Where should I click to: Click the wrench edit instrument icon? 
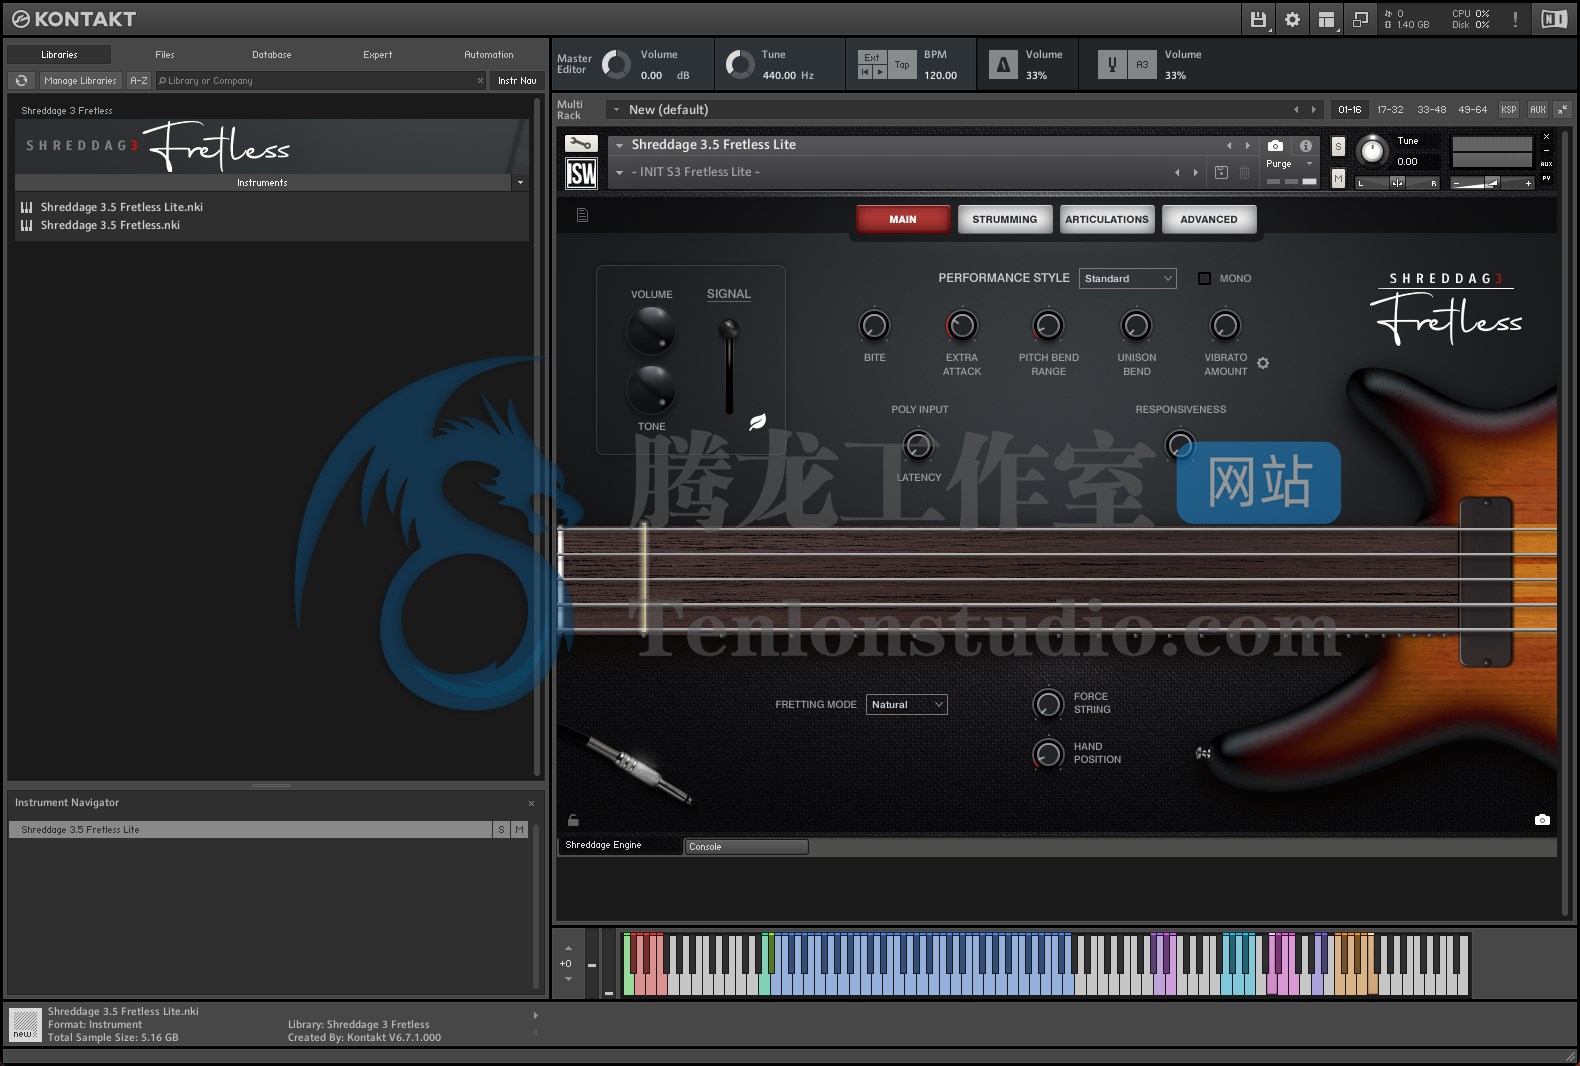point(581,144)
